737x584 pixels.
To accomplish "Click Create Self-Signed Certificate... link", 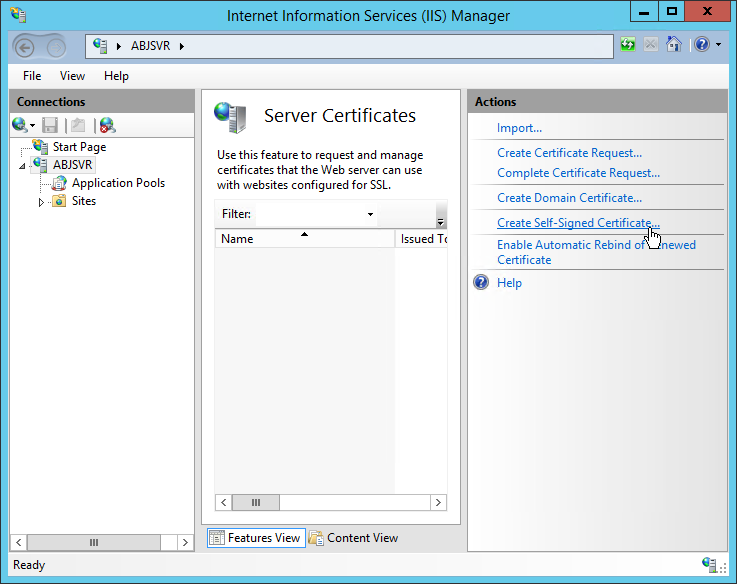I will 578,223.
